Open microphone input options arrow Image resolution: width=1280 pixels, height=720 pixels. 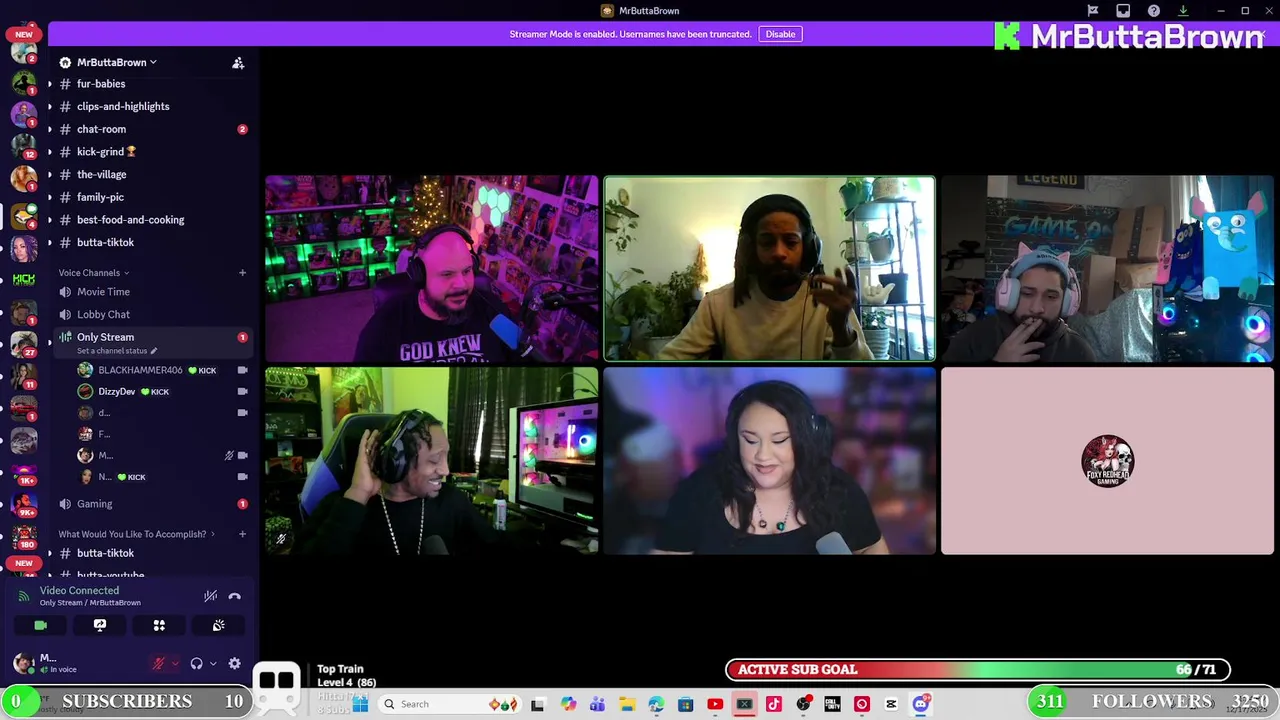tap(175, 663)
